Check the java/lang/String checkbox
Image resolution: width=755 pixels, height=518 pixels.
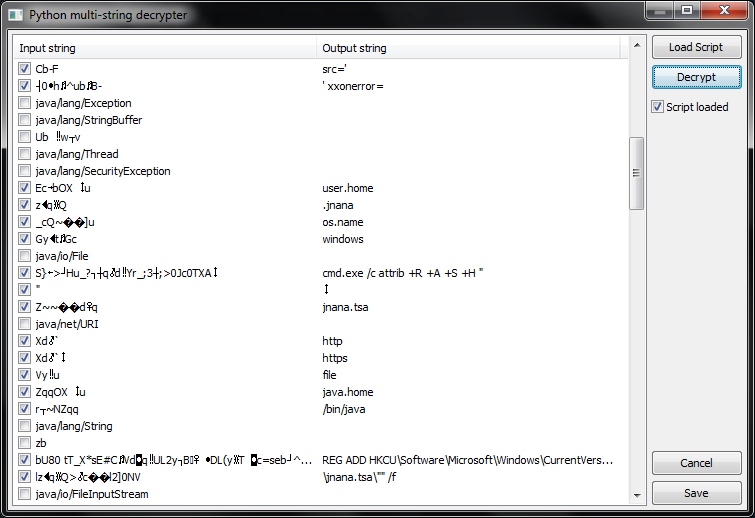pos(25,426)
